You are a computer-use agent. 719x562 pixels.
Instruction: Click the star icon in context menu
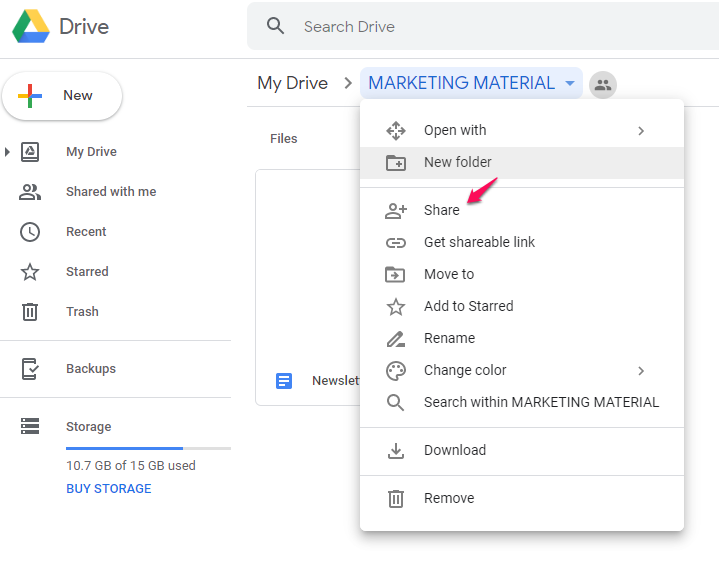396,307
